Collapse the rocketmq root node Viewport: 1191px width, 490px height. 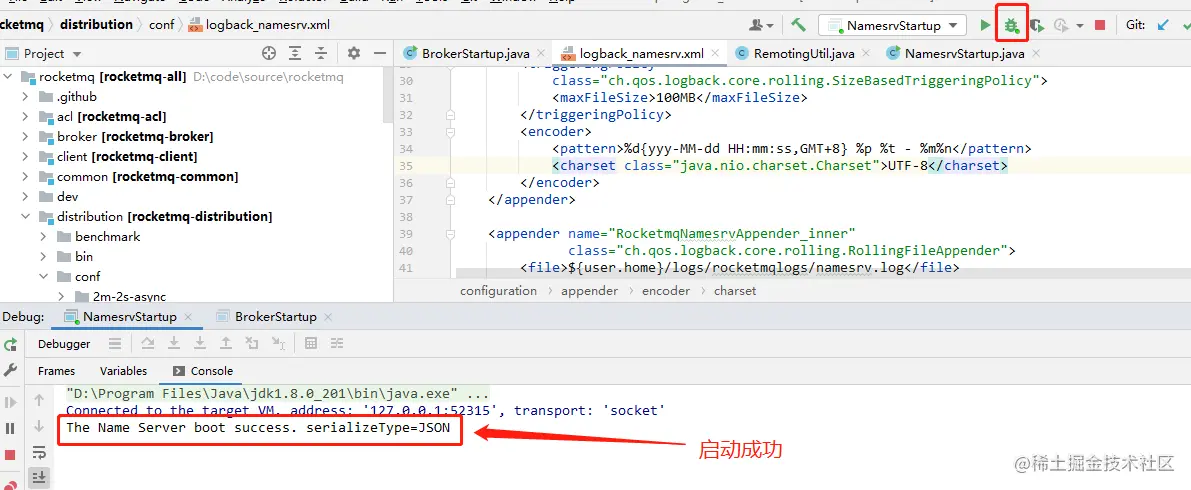(8, 77)
